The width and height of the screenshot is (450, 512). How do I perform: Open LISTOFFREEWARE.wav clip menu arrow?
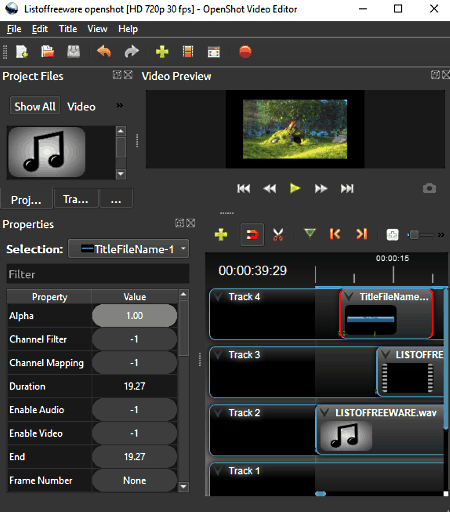click(324, 413)
